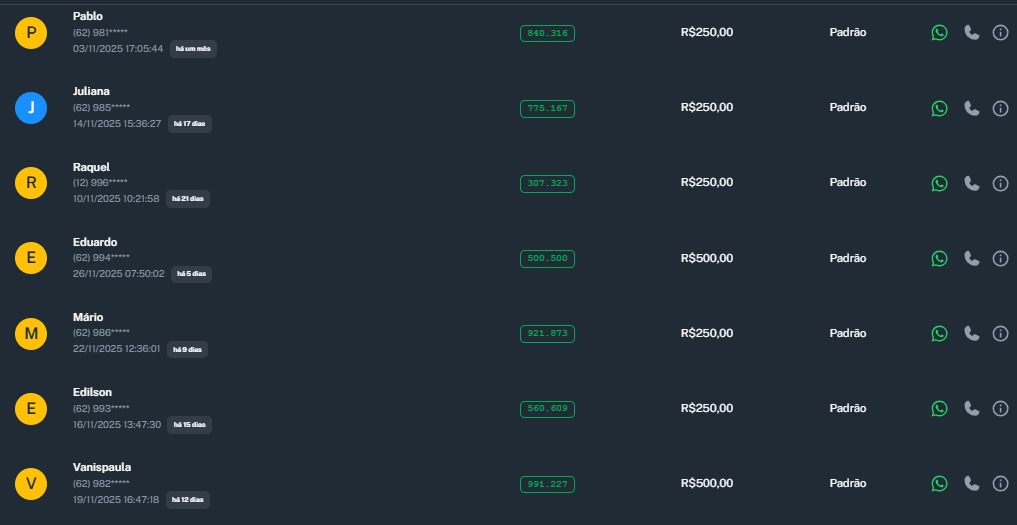Open WhatsApp chat for Juliana
This screenshot has height=525, width=1017.
(939, 108)
